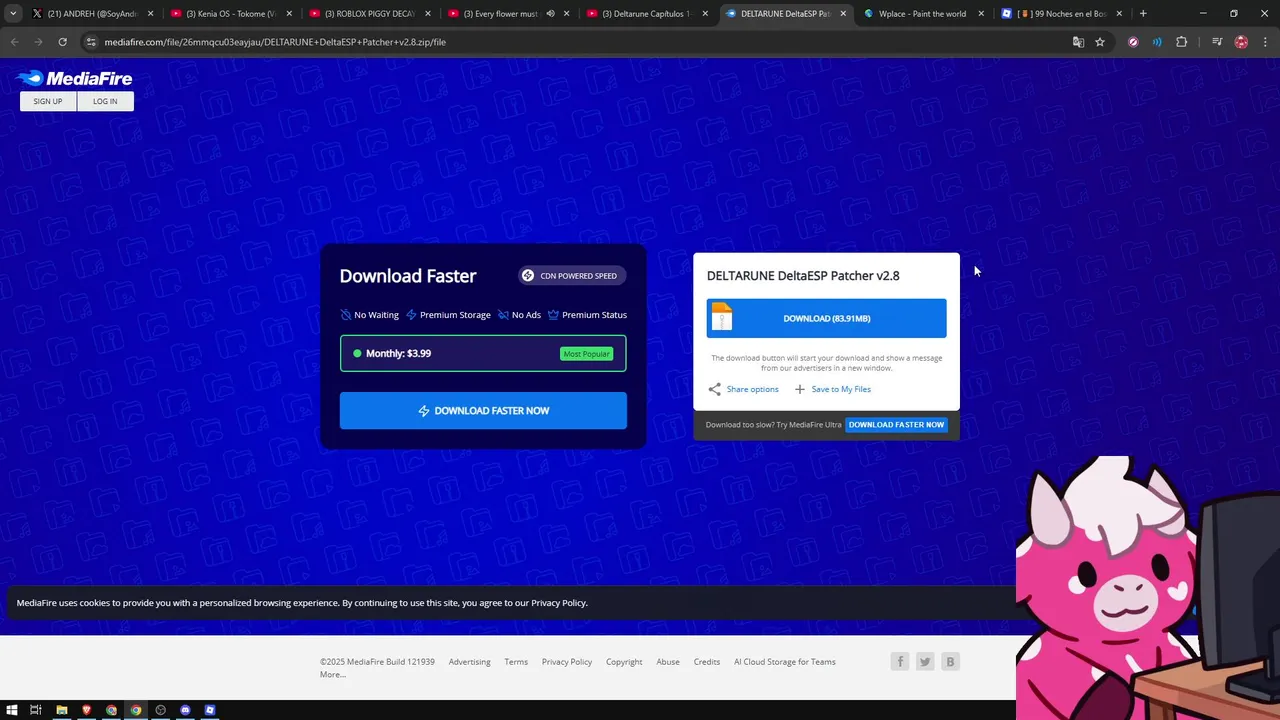Open the Copyright footer link
The image size is (1280, 720).
pos(624,662)
